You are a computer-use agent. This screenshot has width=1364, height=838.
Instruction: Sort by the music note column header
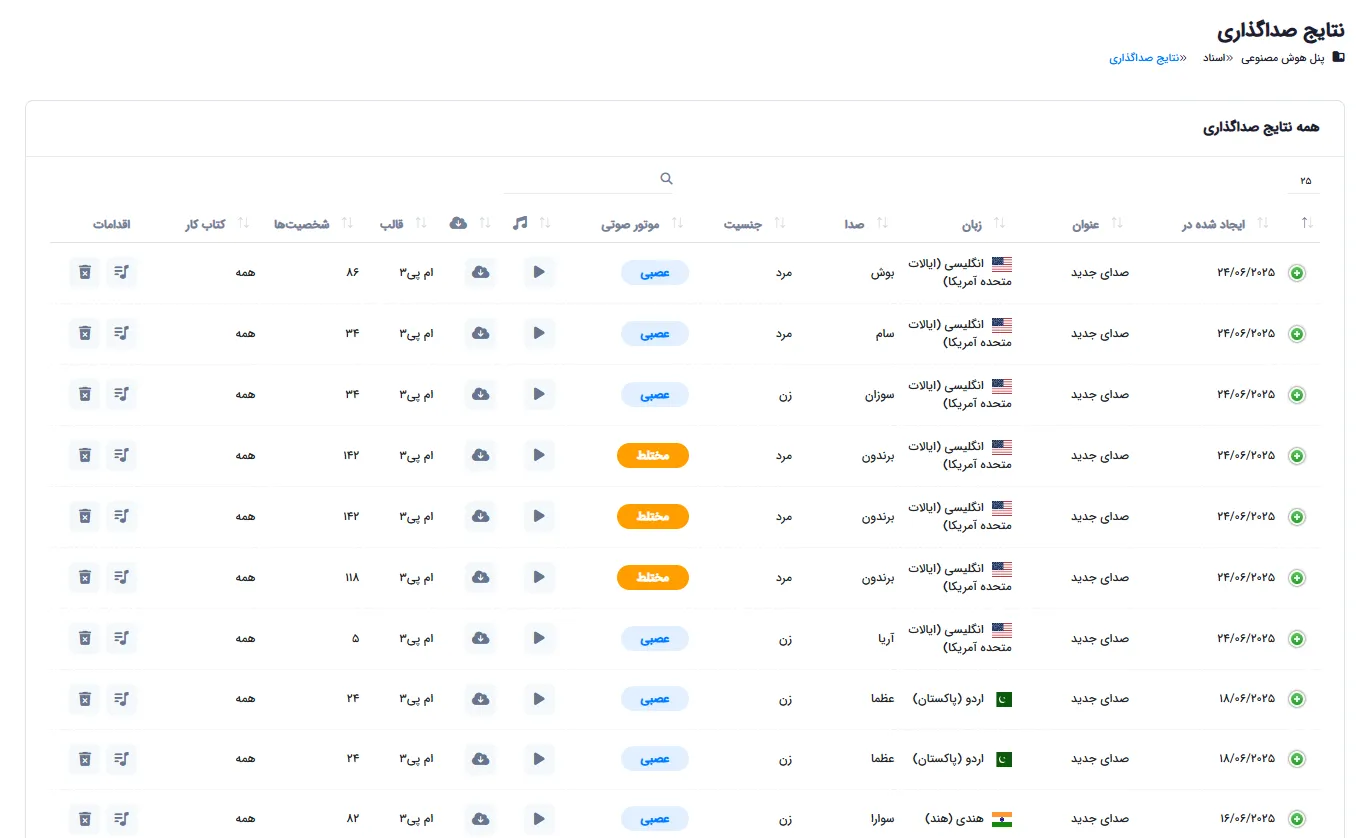coord(531,223)
